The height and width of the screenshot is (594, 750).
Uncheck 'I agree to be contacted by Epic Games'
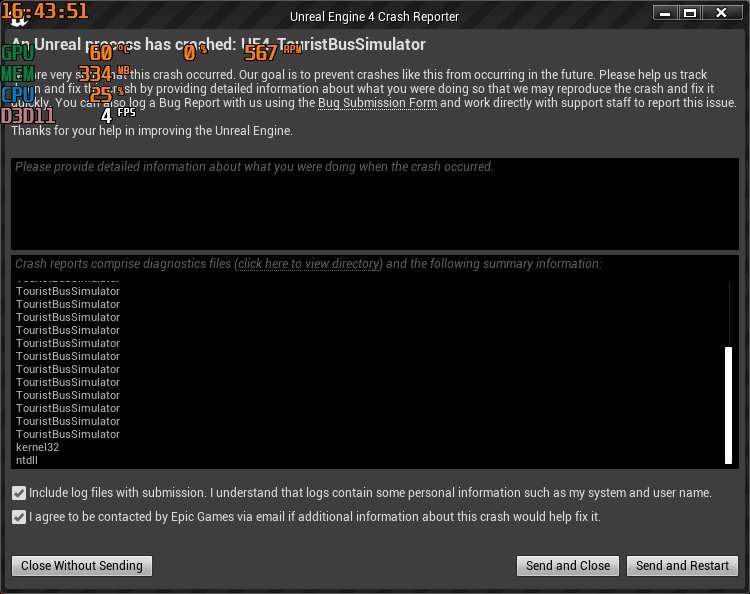(x=19, y=517)
